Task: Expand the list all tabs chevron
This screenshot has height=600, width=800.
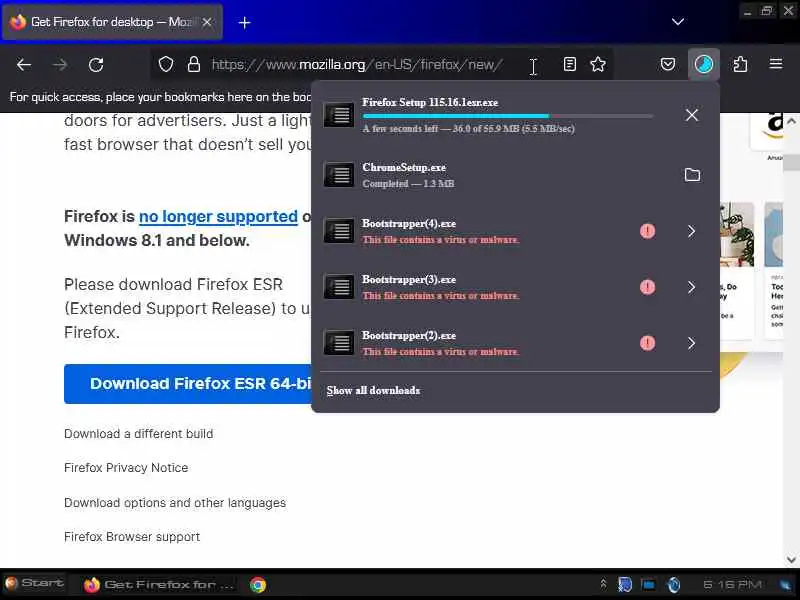Action: (678, 22)
